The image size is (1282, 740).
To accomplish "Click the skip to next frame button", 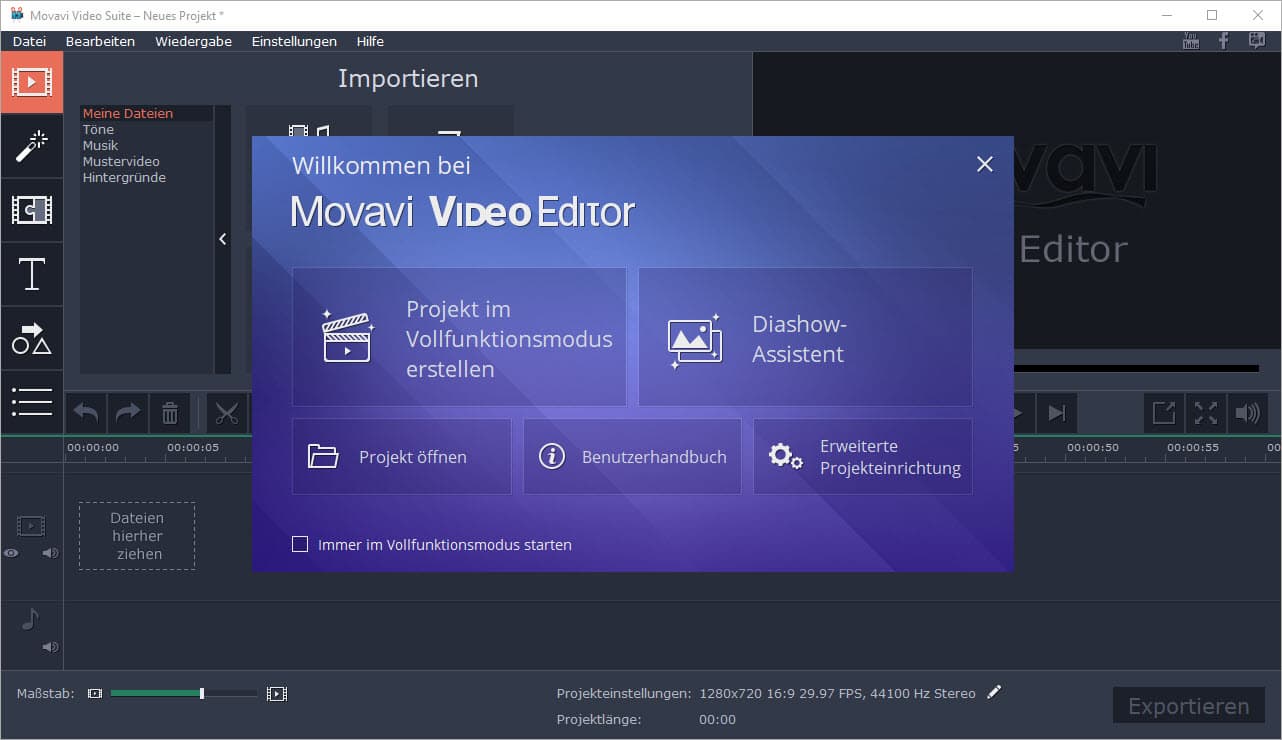I will point(1056,413).
